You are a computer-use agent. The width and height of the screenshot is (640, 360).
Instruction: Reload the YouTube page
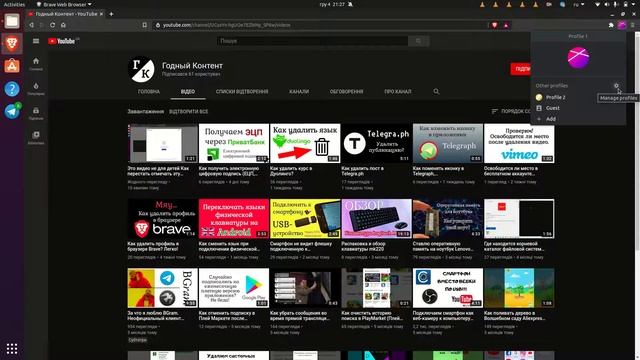tap(52, 25)
